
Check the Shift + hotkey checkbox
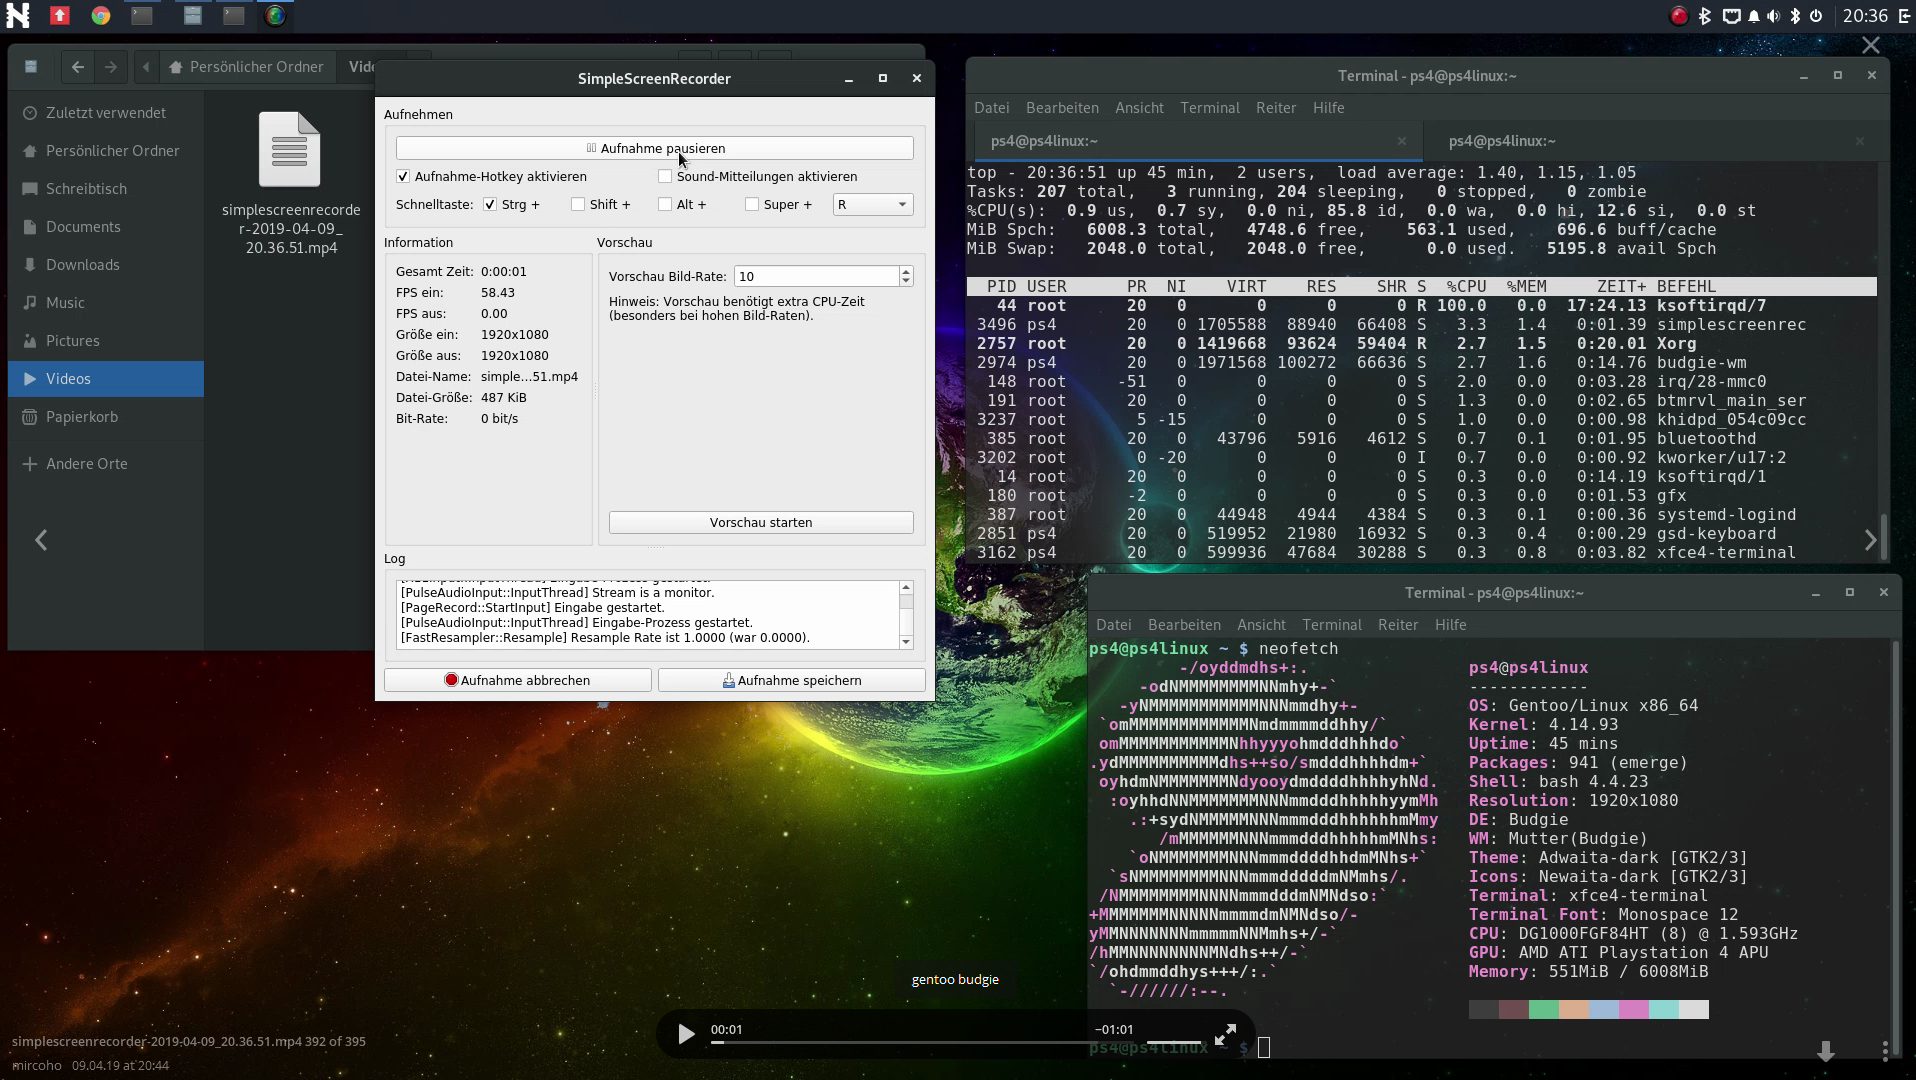[x=578, y=205]
